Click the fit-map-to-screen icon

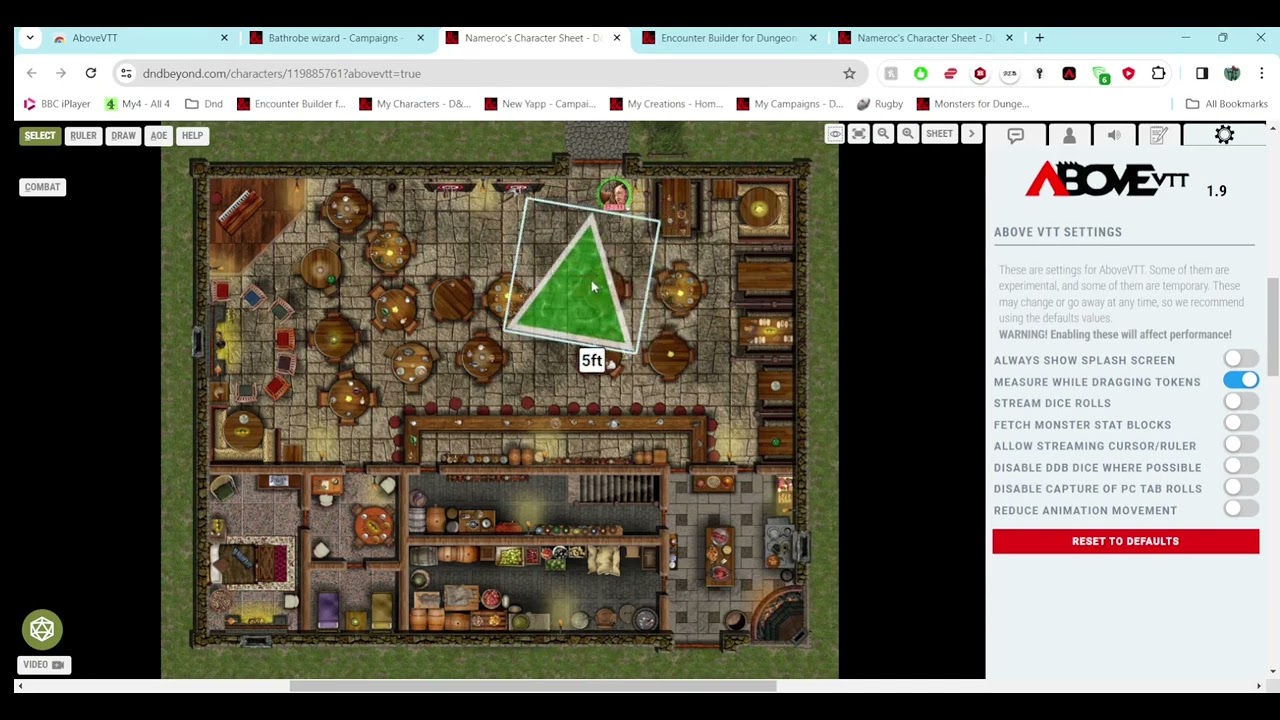coord(859,134)
